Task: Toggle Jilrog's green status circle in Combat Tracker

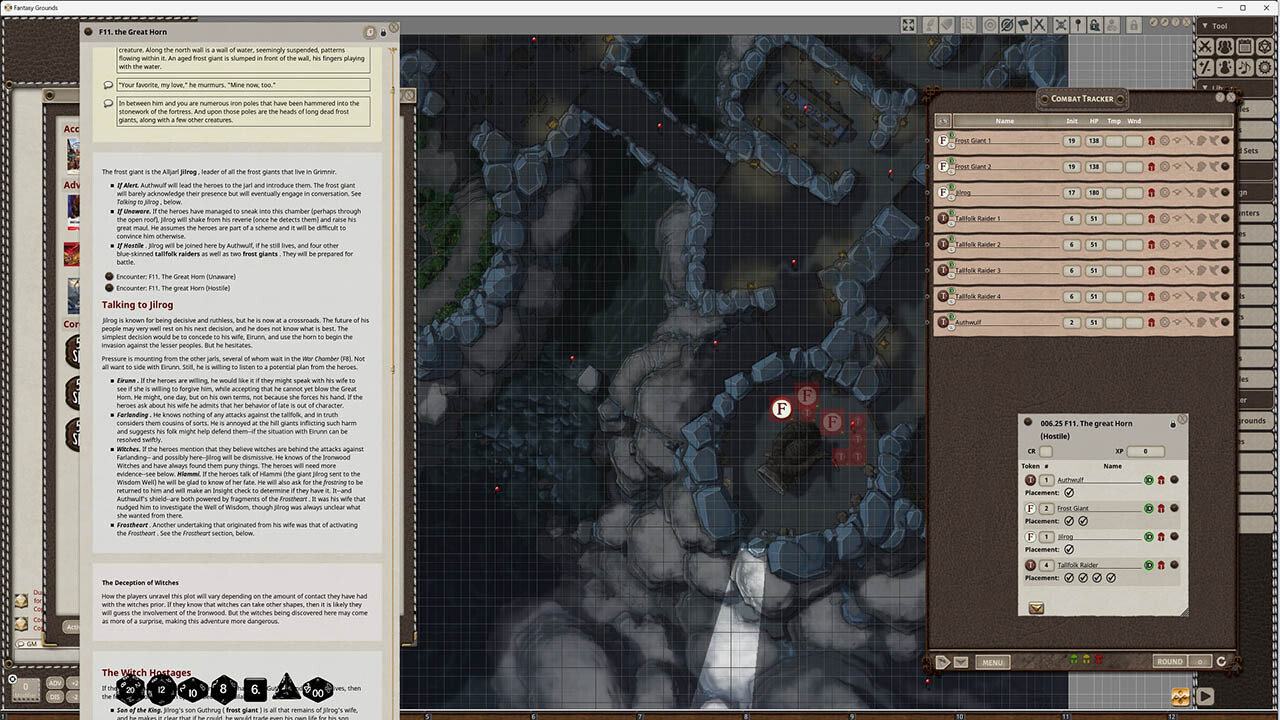Action: tap(949, 186)
